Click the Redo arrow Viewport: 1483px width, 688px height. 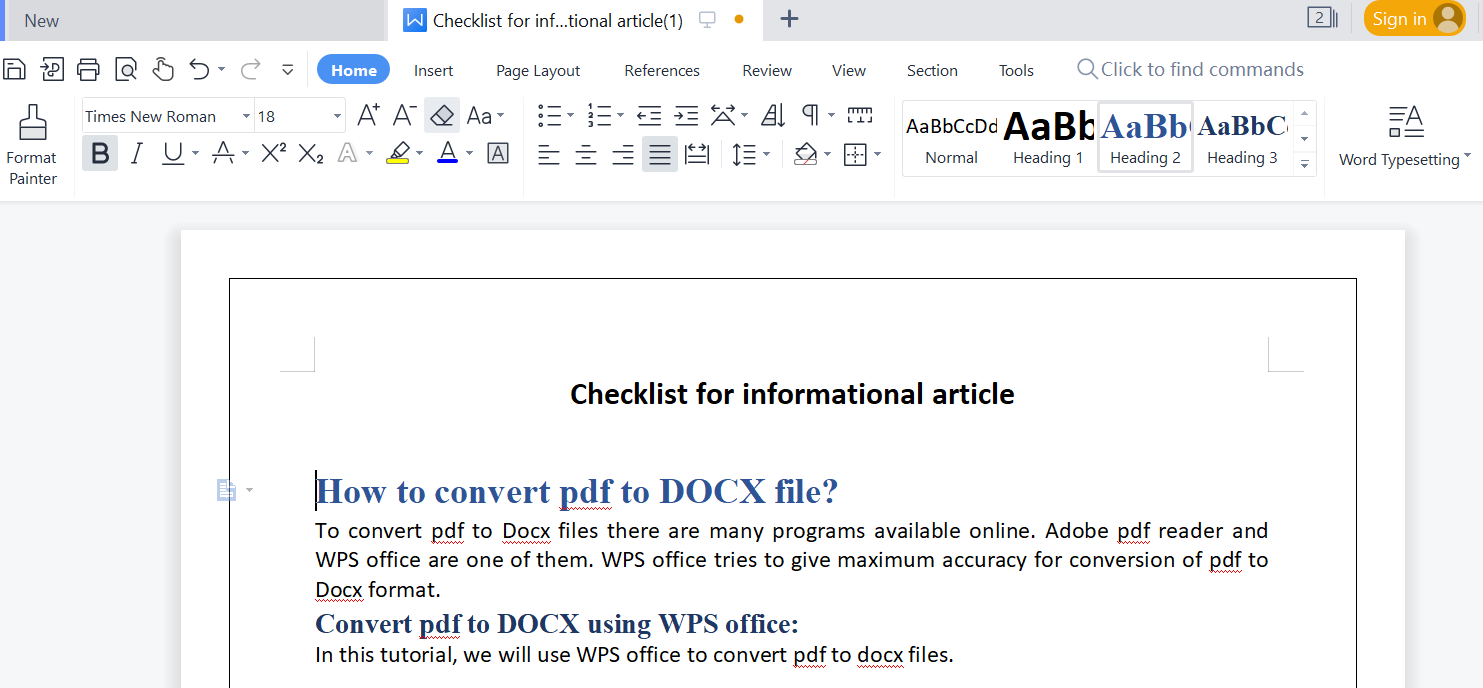coord(250,69)
